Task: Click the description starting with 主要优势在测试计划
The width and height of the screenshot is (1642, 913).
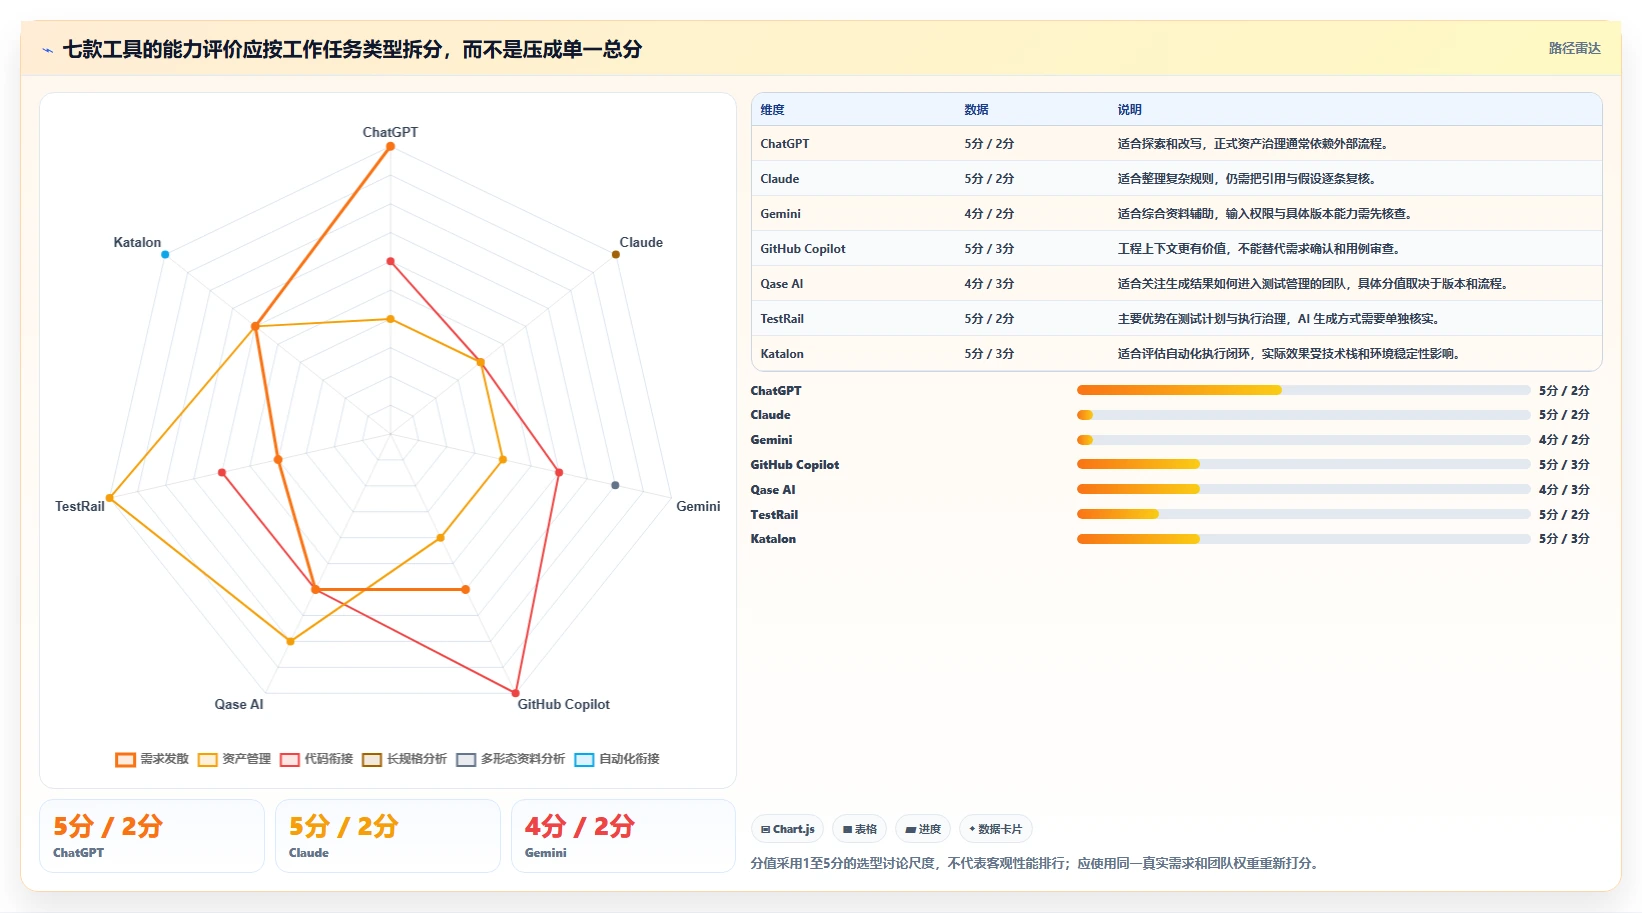Action: tap(1278, 319)
